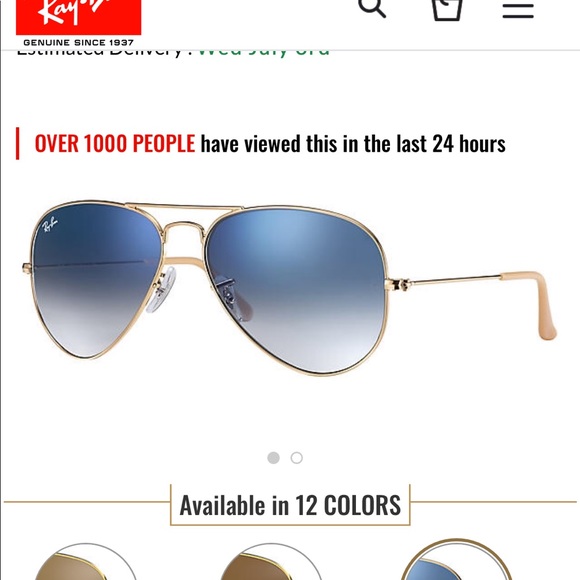Click the GENUINE SINCE 1937 tagline

pos(78,43)
